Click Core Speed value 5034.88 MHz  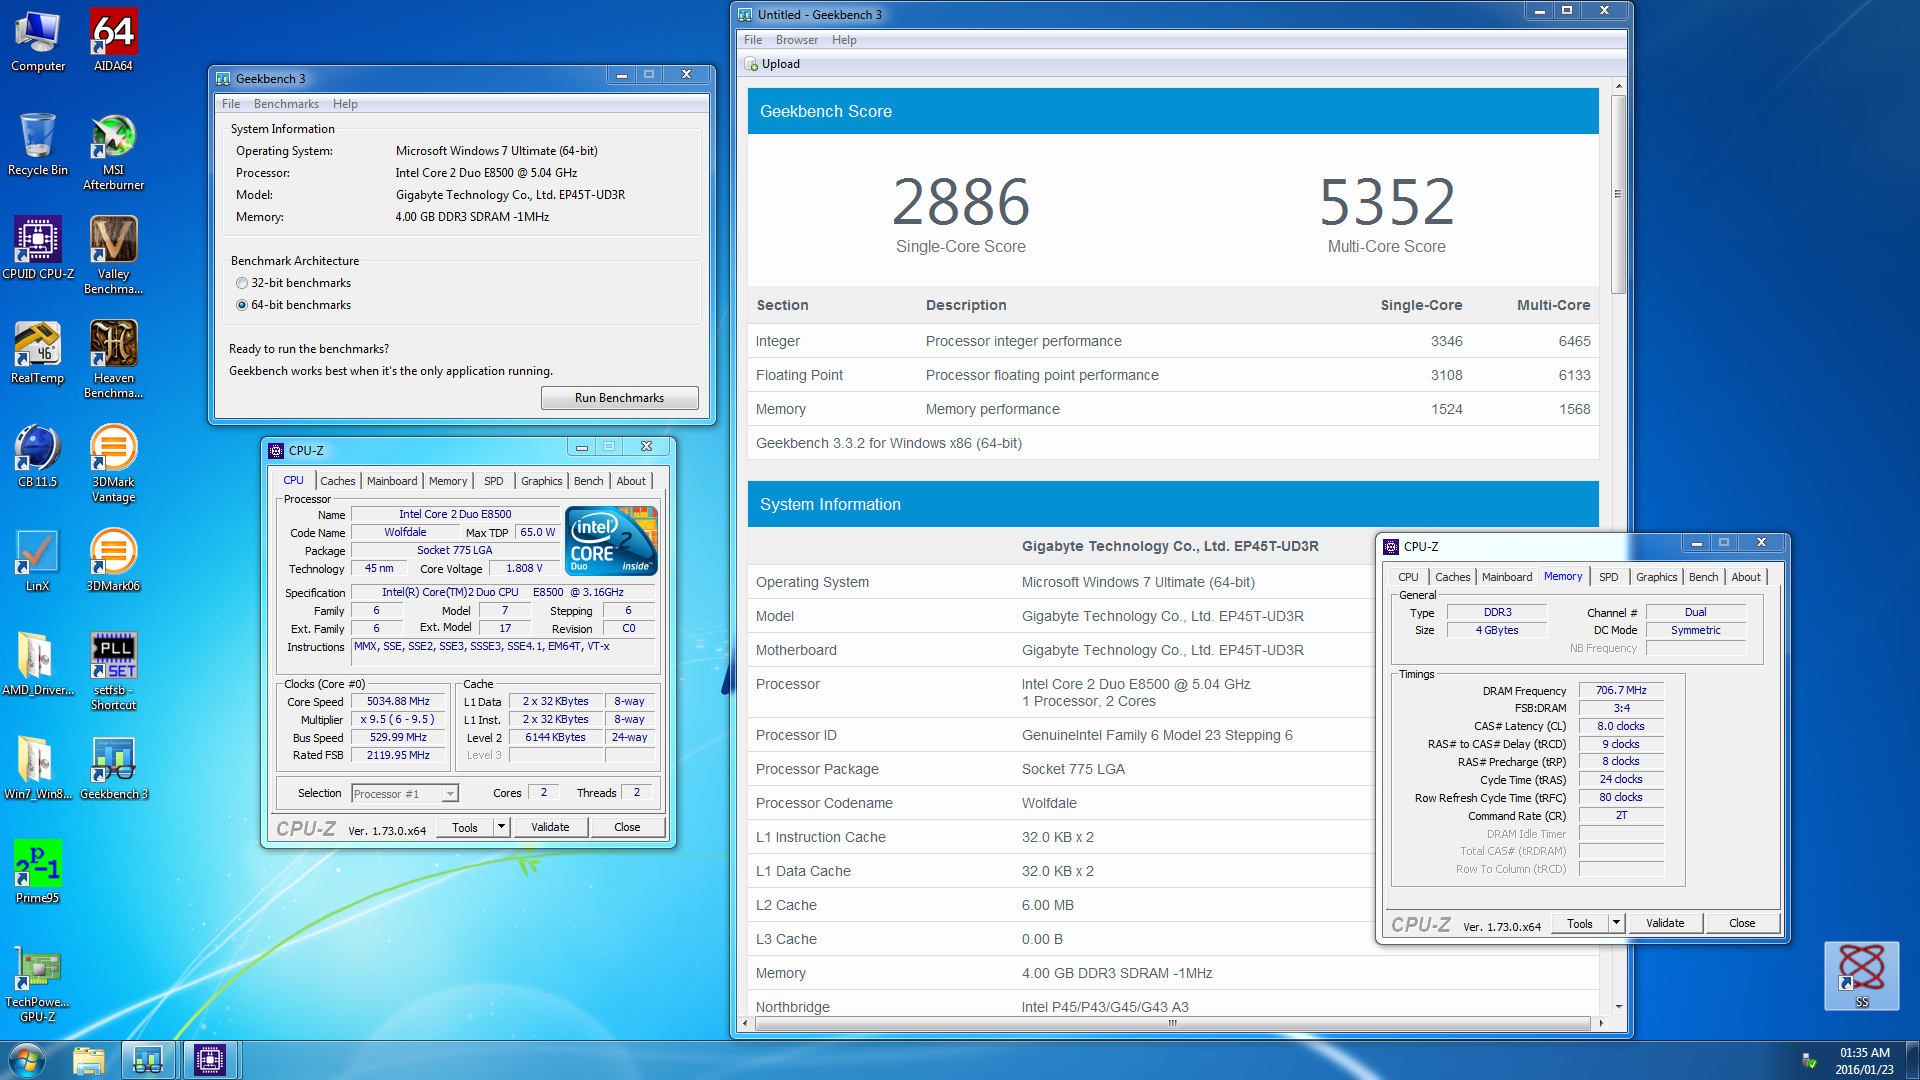[398, 702]
